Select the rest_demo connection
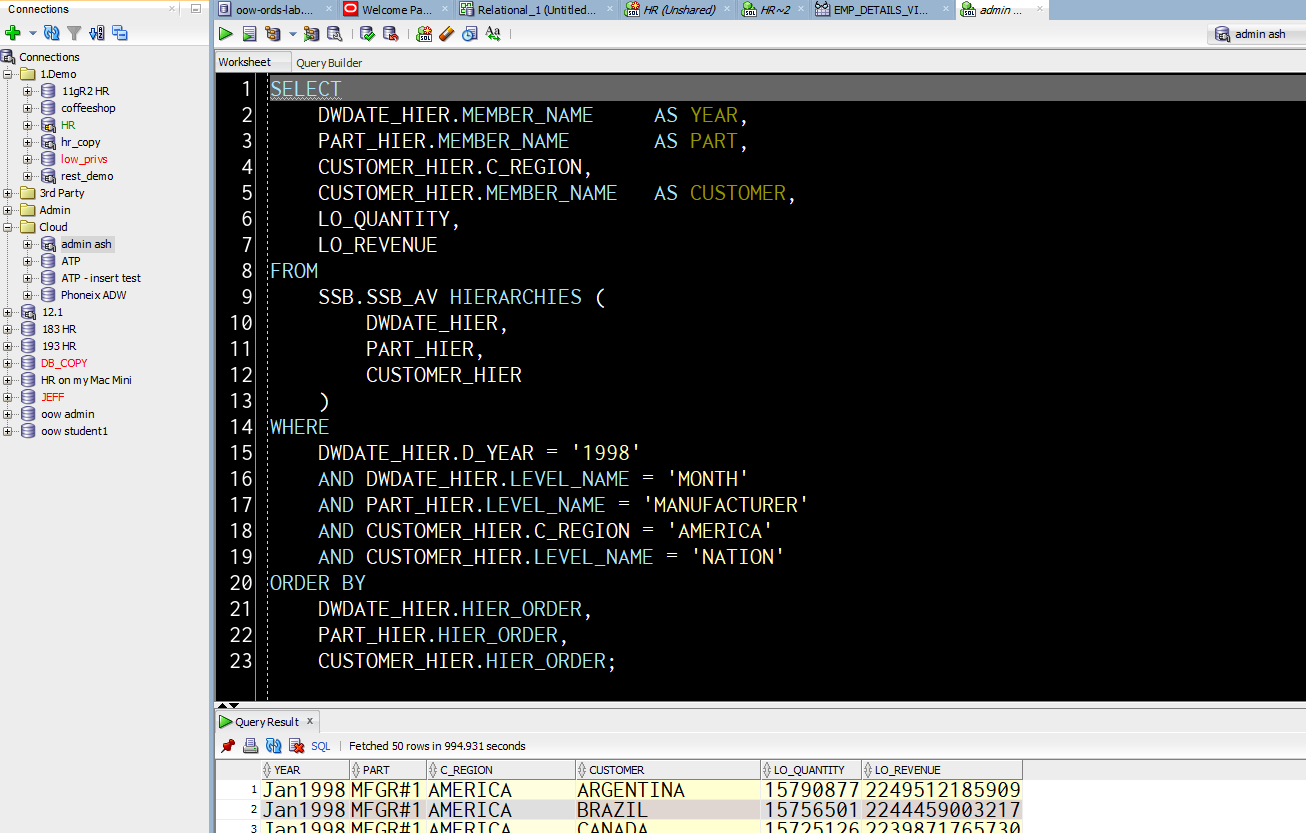 87,176
